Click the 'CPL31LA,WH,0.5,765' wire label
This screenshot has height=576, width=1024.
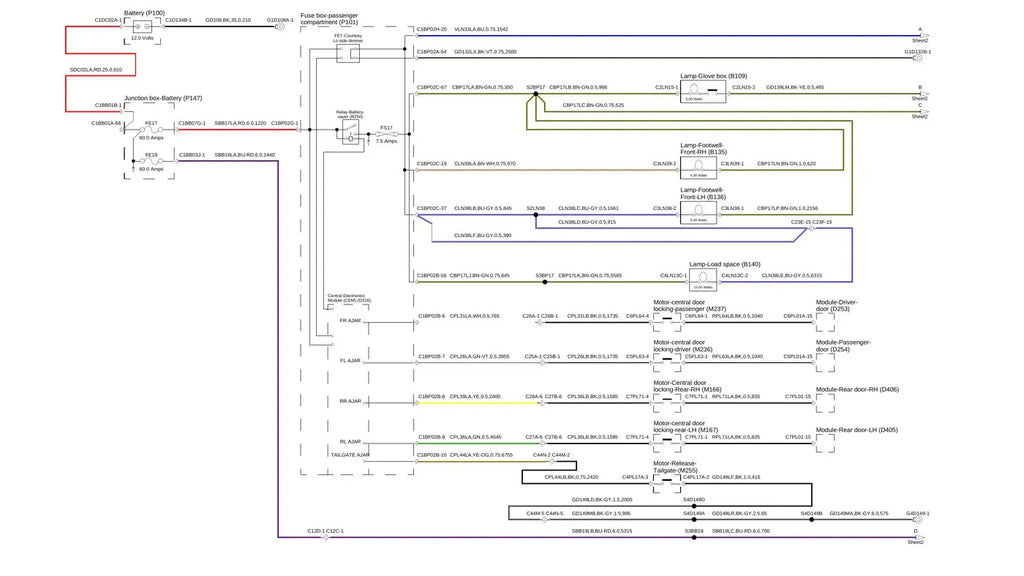tap(474, 316)
